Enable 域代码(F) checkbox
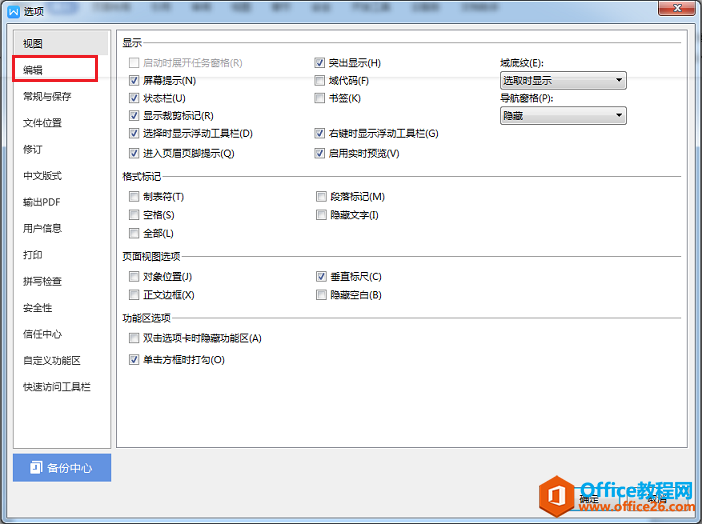Viewport: 702px width, 524px height. coord(319,81)
